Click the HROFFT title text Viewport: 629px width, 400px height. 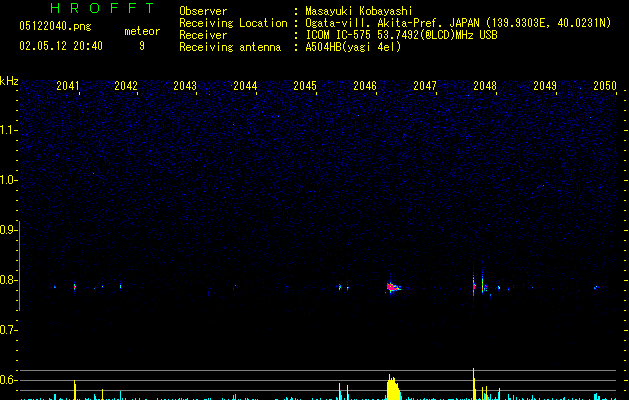(x=102, y=8)
